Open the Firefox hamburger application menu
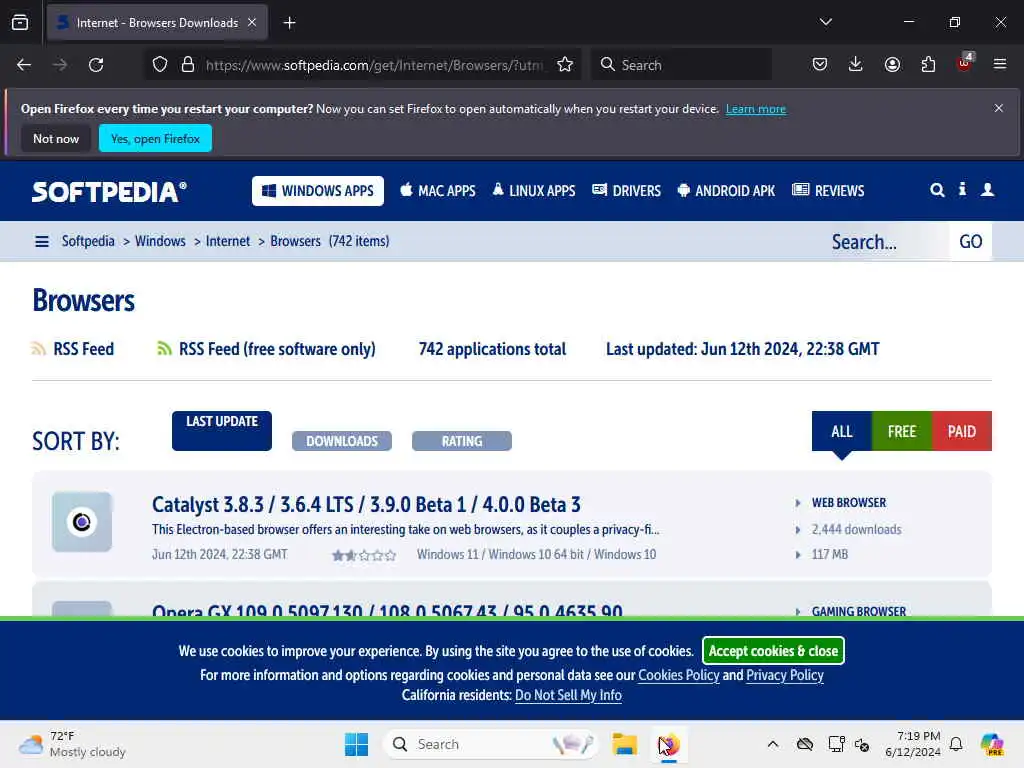This screenshot has height=768, width=1024. coord(1000,65)
